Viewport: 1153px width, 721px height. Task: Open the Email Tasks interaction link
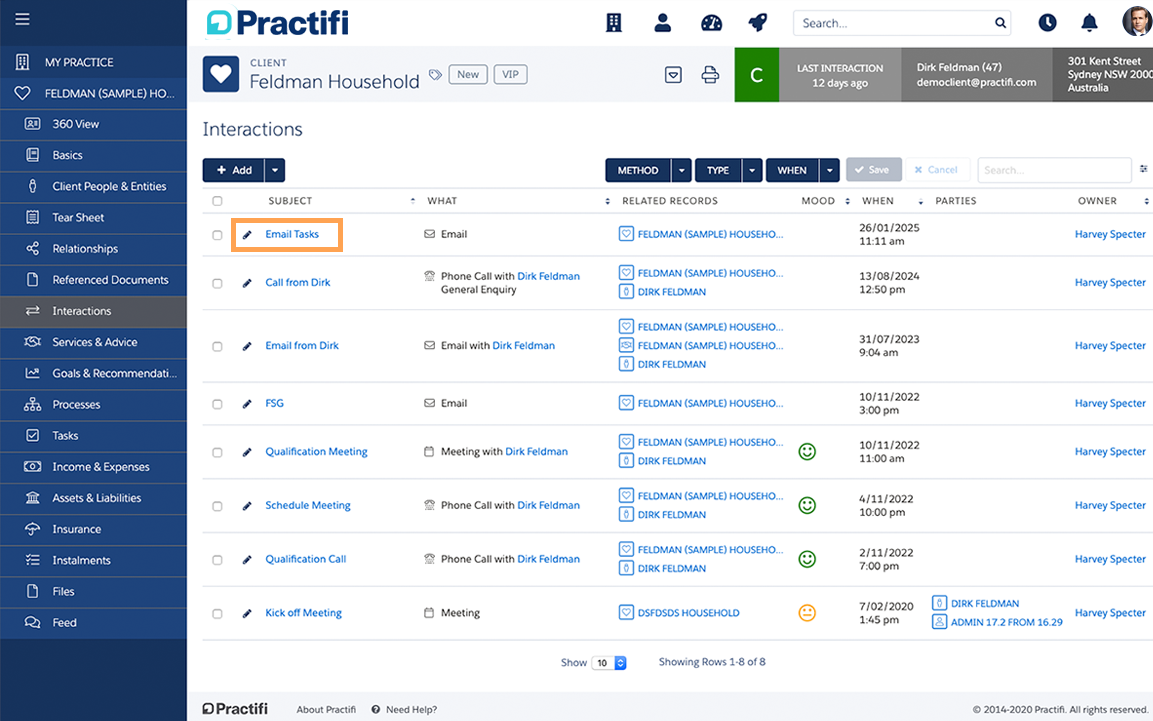(292, 234)
